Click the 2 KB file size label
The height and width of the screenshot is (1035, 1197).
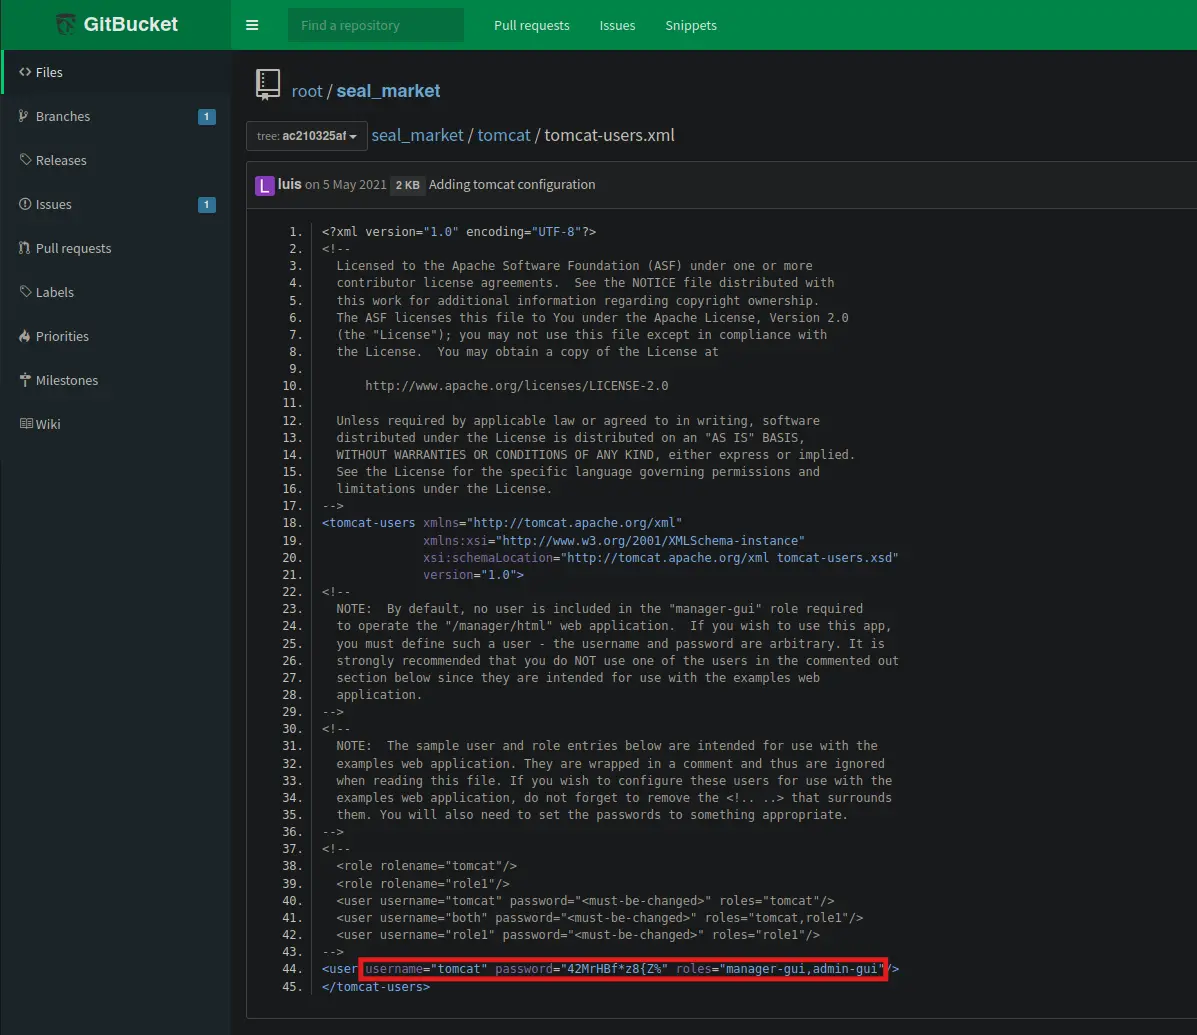click(x=408, y=185)
